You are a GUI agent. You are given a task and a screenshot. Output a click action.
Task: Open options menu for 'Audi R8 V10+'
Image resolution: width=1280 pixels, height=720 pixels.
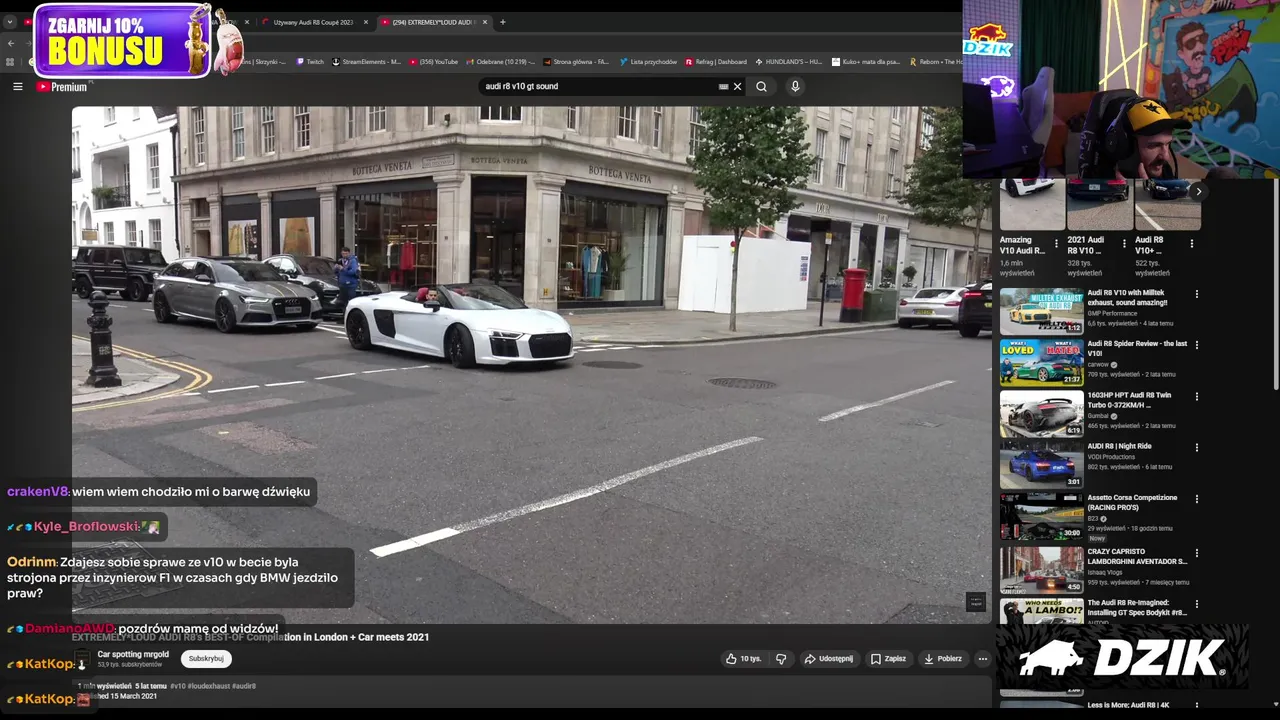coord(1191,243)
